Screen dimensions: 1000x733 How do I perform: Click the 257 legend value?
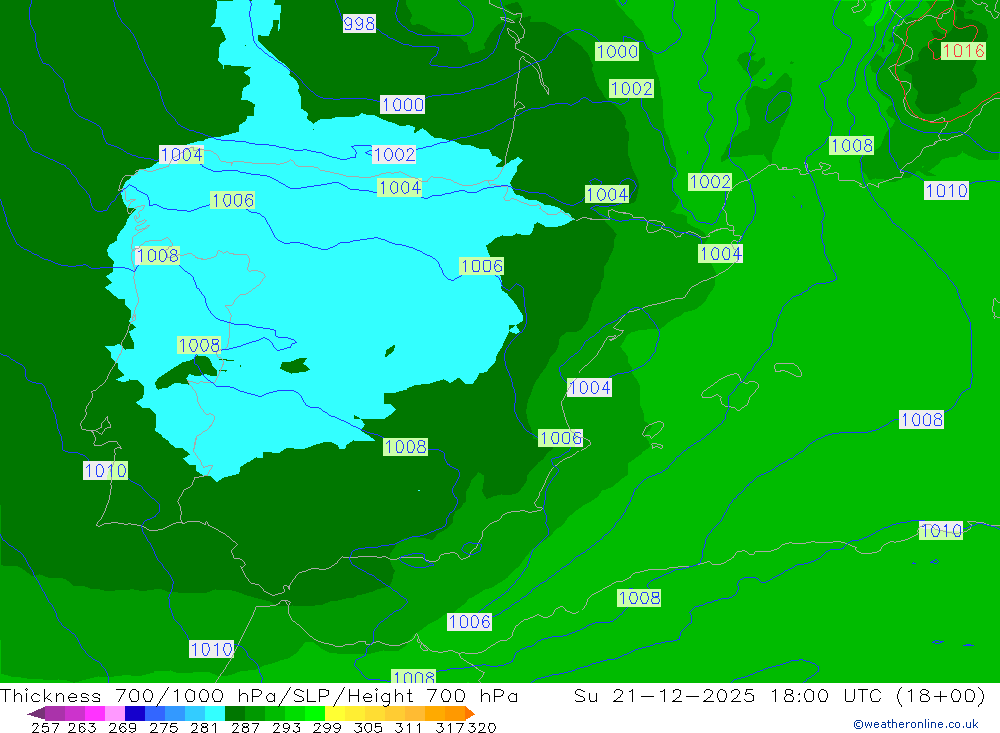click(45, 727)
